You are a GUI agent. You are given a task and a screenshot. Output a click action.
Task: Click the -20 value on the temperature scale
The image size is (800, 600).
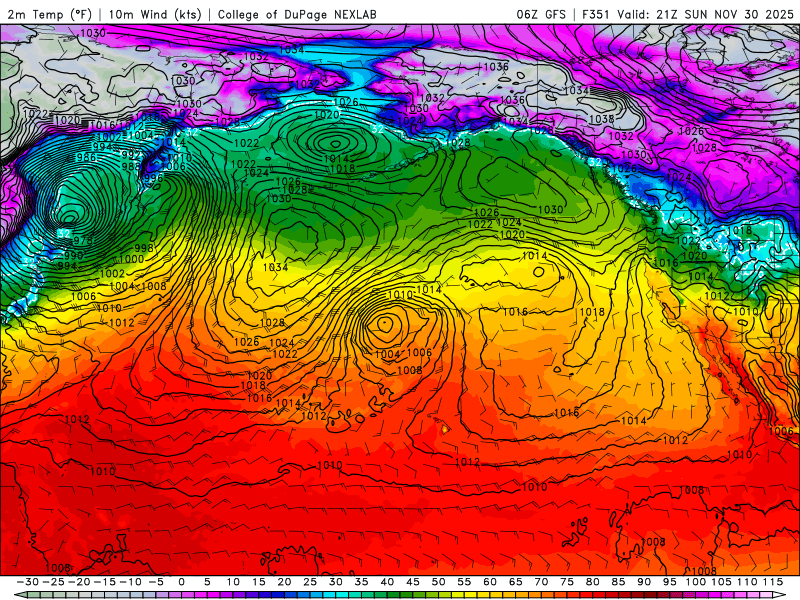coord(79,582)
